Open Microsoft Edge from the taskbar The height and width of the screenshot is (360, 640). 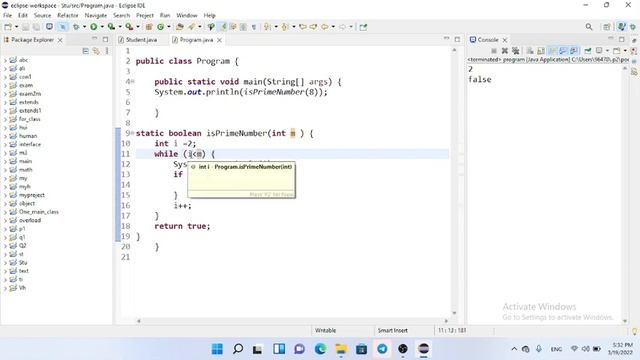320,349
